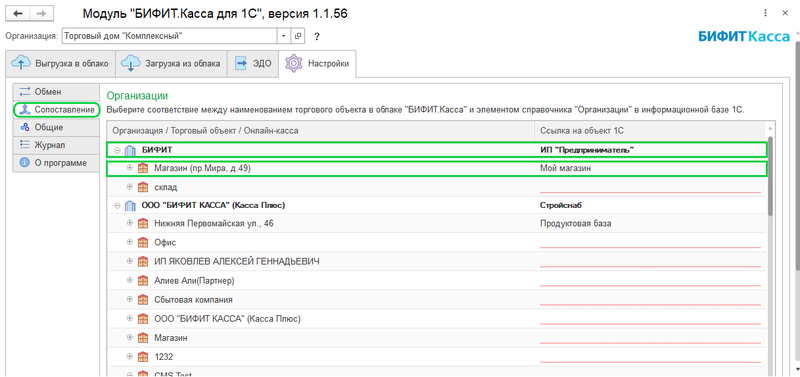
Task: Click empty 1C link field for склад
Action: click(x=650, y=187)
